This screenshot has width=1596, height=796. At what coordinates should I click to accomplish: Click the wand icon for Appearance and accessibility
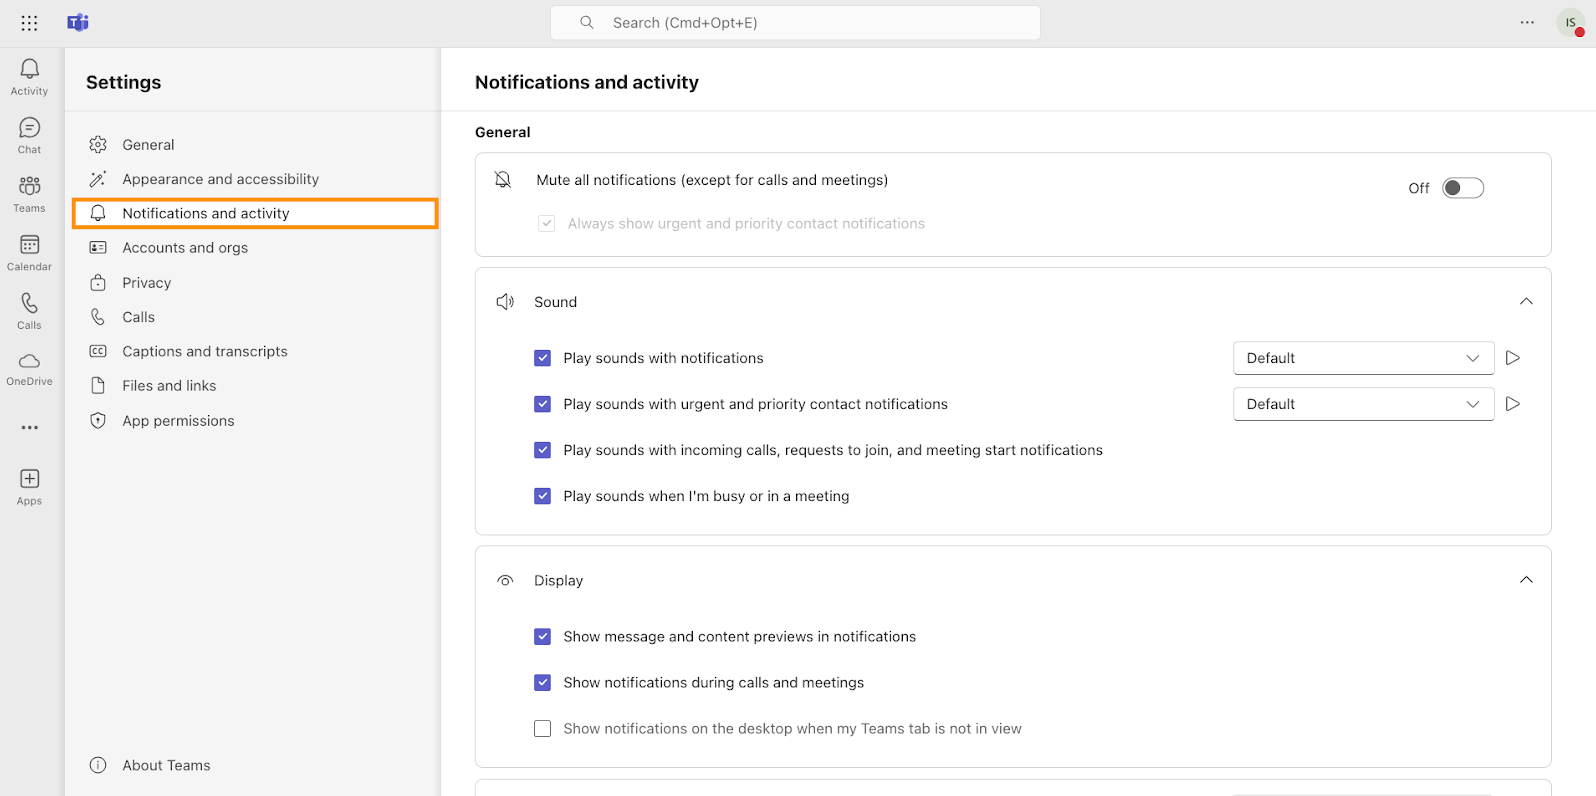point(98,179)
